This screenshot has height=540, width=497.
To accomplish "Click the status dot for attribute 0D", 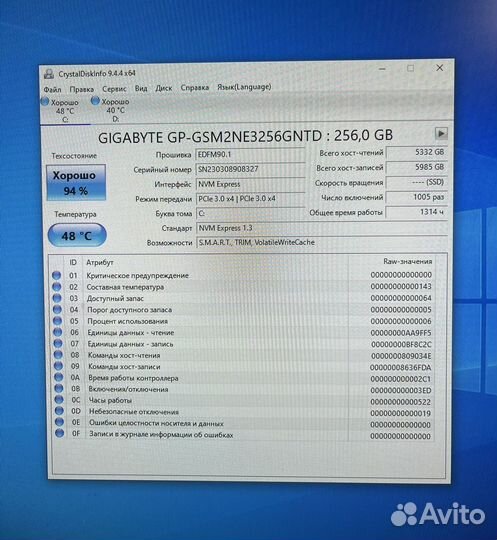I will [60, 411].
